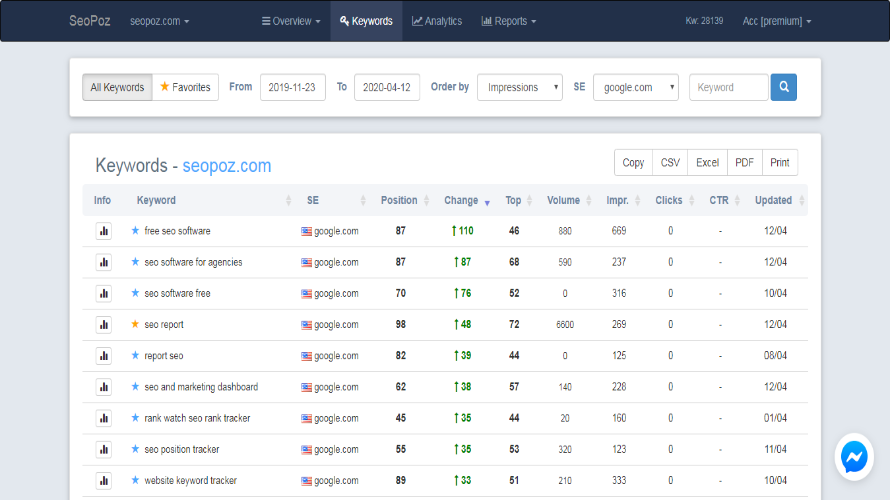Open the Analytics tab
Screen dimensions: 890x500
point(437,21)
